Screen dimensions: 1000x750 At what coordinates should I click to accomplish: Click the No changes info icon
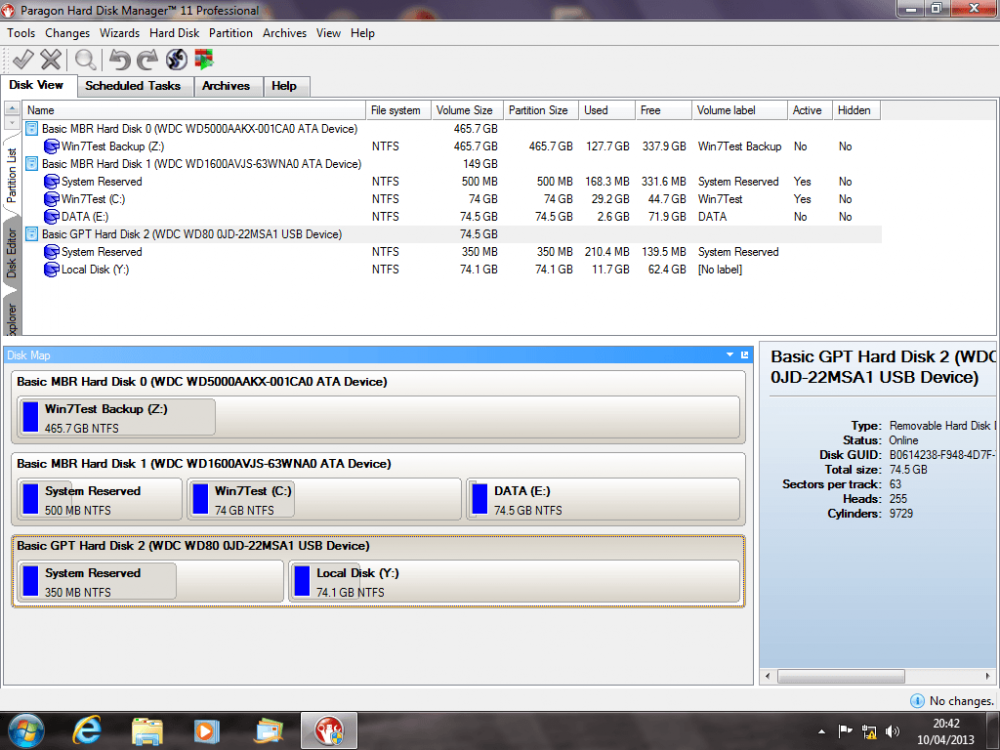(917, 700)
